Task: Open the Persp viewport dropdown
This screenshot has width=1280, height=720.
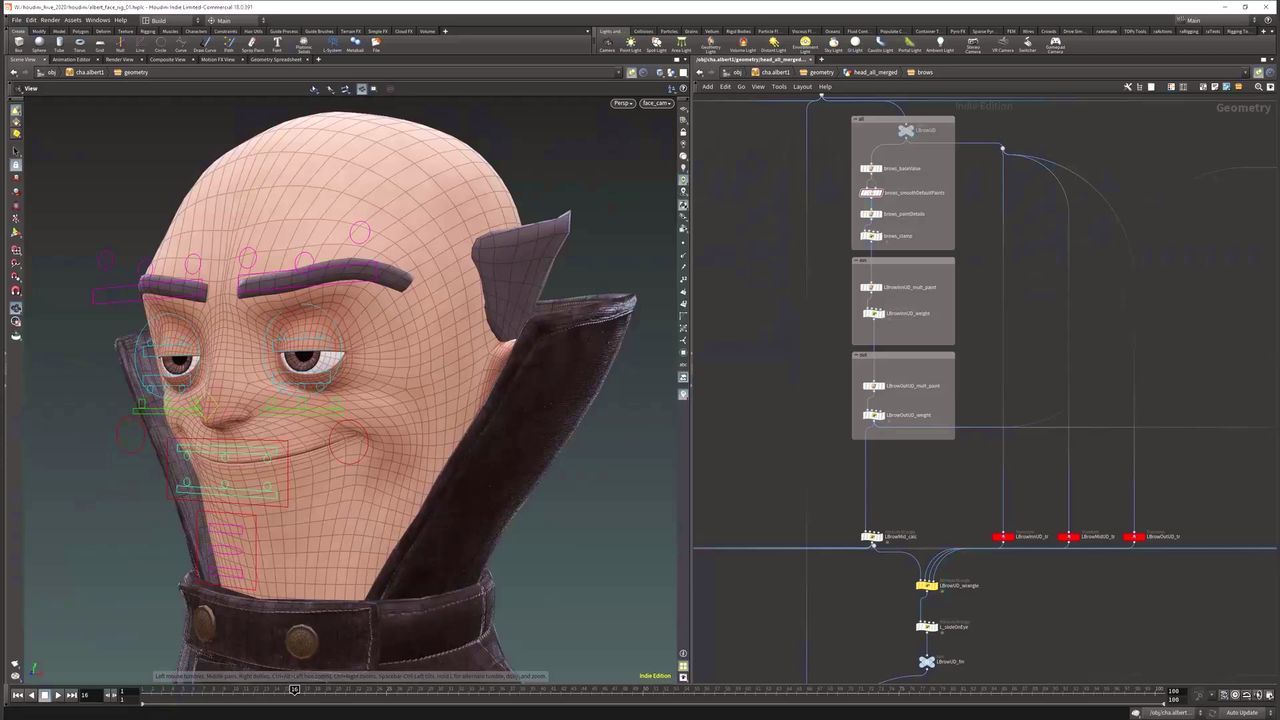Action: (623, 103)
